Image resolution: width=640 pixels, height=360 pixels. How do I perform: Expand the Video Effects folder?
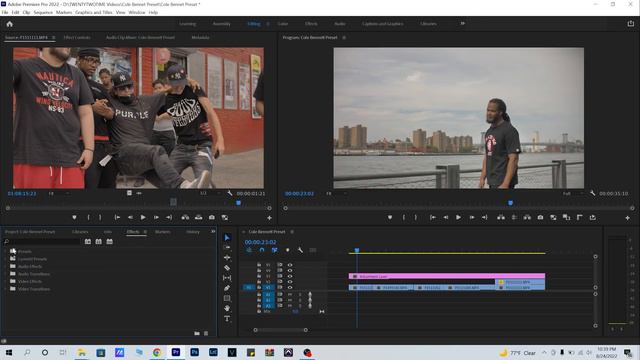pyautogui.click(x=5, y=281)
